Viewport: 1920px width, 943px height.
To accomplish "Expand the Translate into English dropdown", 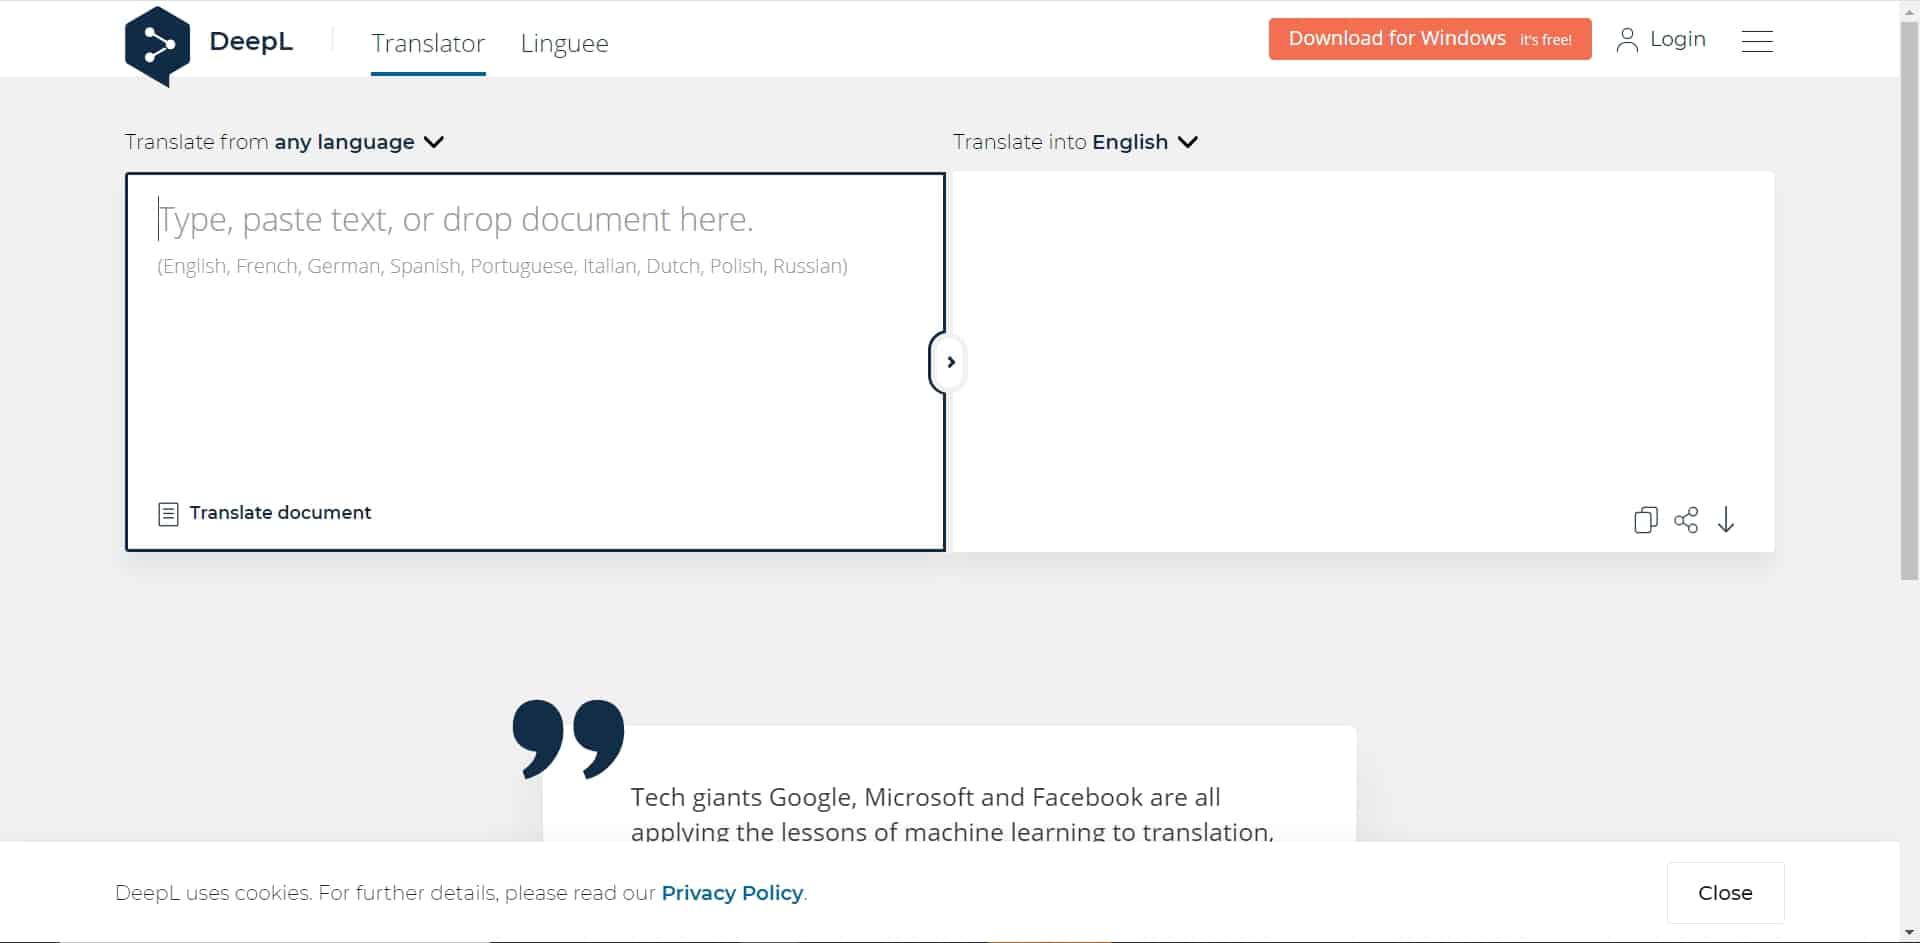I will (x=1075, y=142).
